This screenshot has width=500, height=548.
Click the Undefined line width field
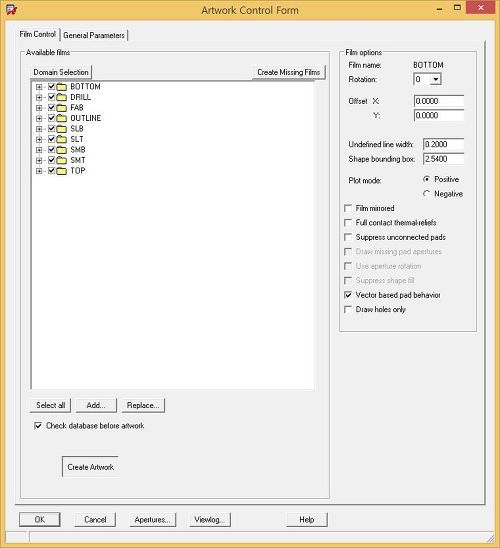[x=443, y=144]
